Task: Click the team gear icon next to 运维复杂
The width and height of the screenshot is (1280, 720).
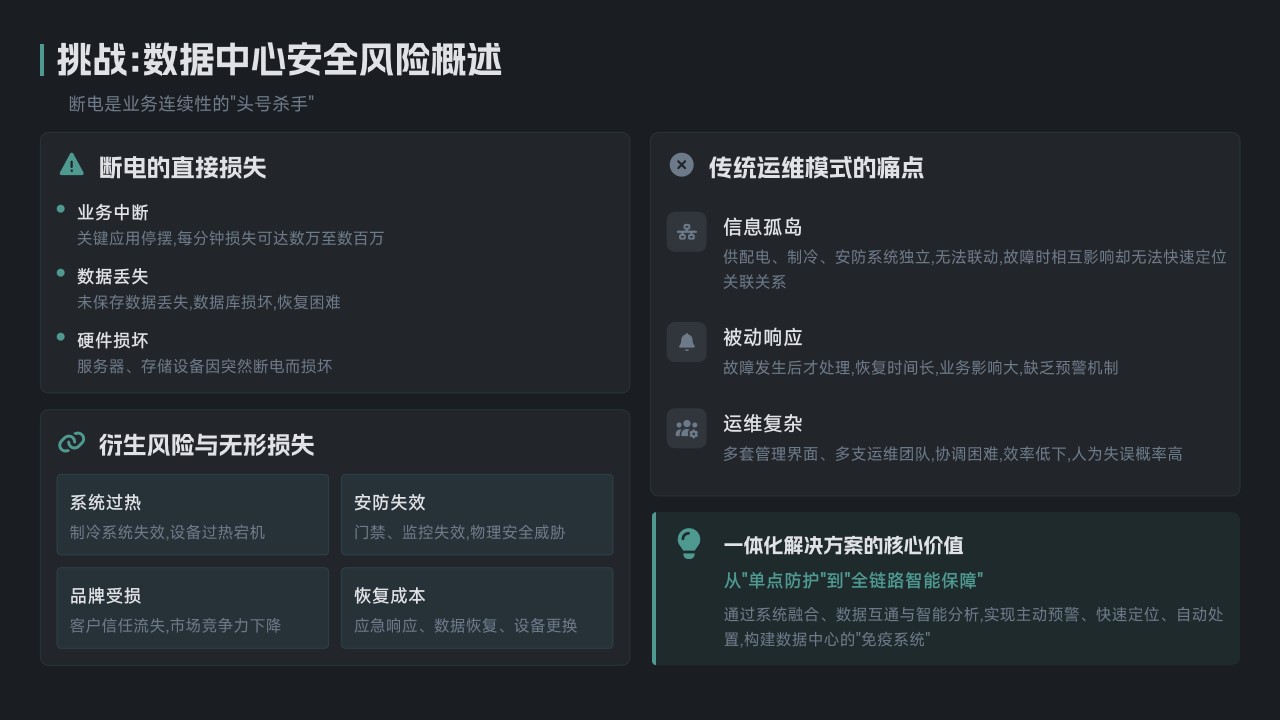Action: 687,429
